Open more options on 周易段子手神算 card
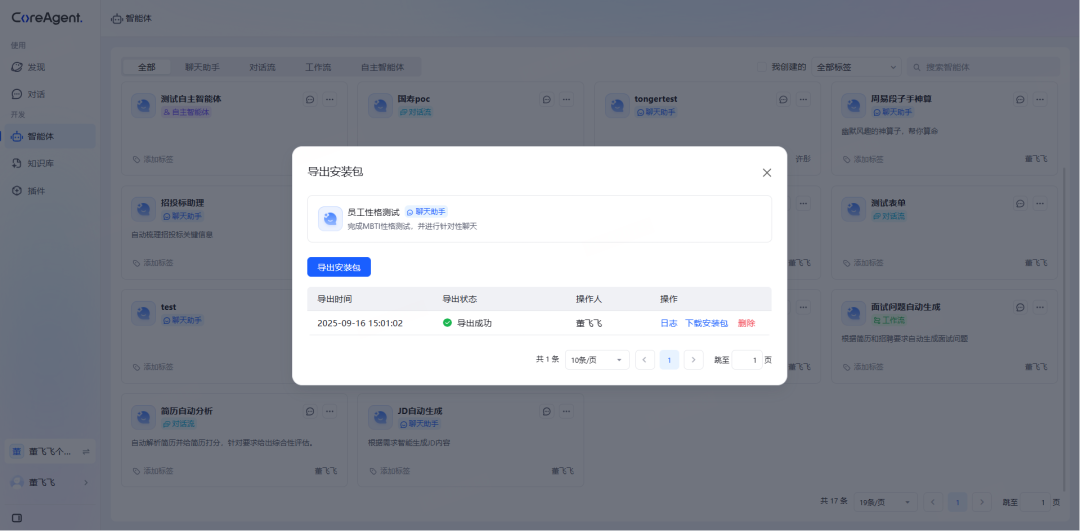This screenshot has height=531, width=1080. coord(1040,100)
